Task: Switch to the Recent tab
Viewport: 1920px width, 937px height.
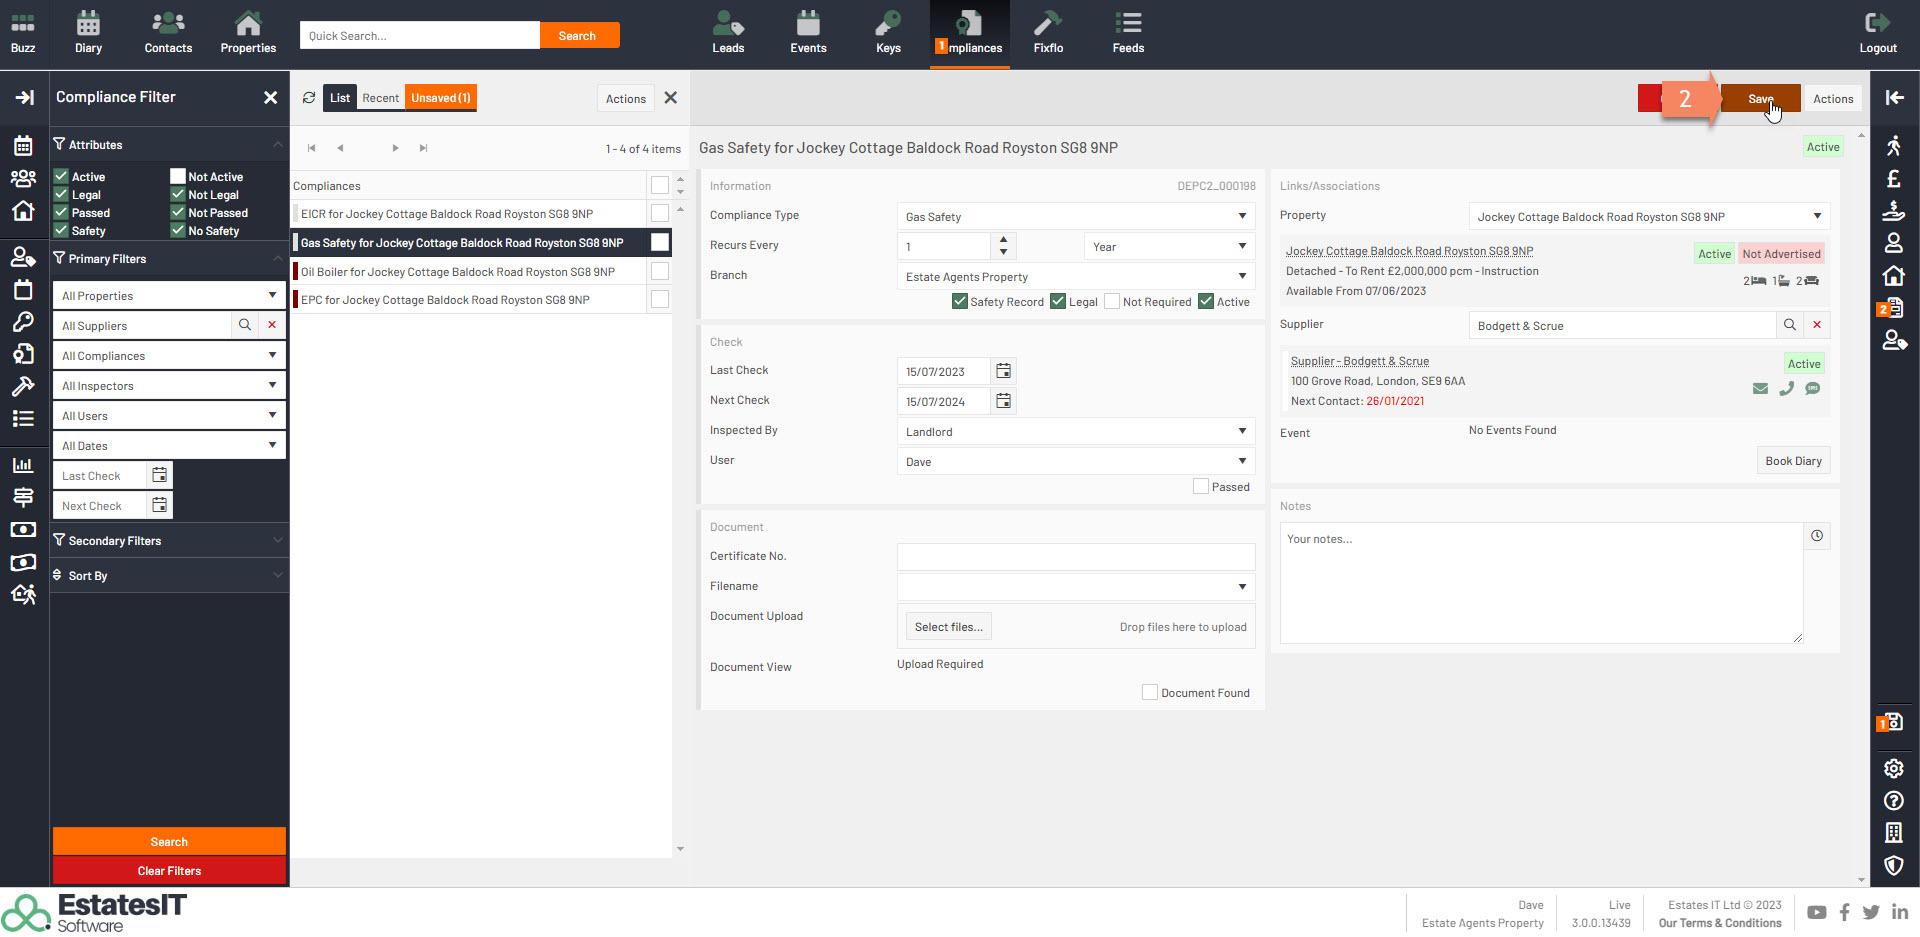Action: (x=380, y=98)
